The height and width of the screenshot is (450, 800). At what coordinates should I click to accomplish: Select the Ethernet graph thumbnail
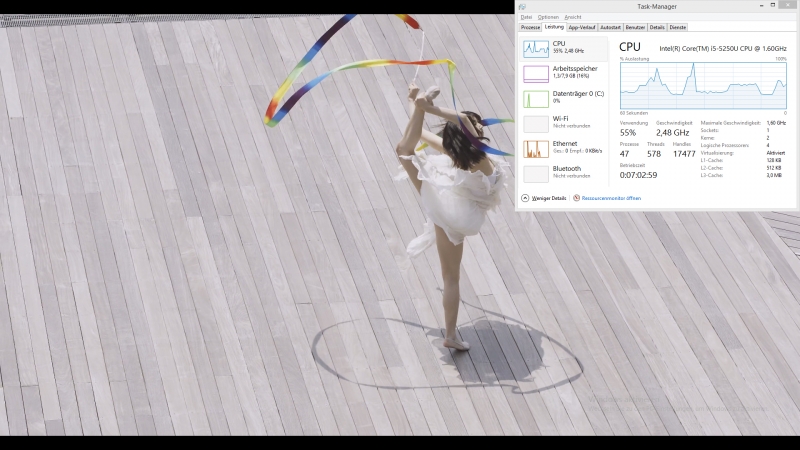coord(536,149)
